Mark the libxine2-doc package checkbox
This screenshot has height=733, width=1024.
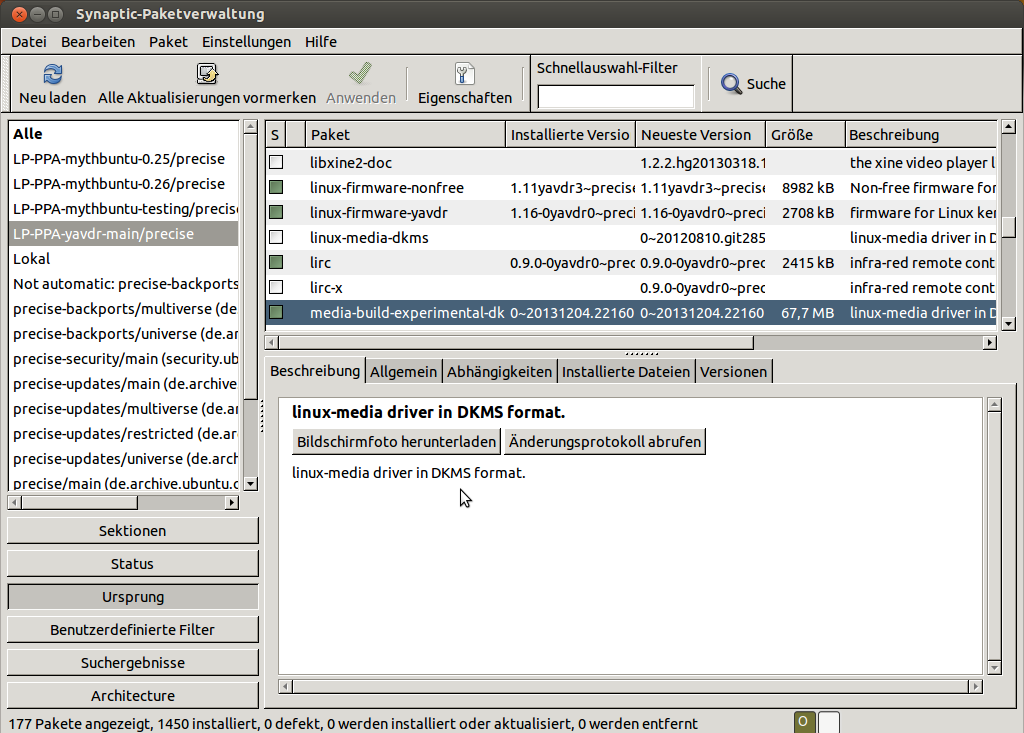point(277,162)
